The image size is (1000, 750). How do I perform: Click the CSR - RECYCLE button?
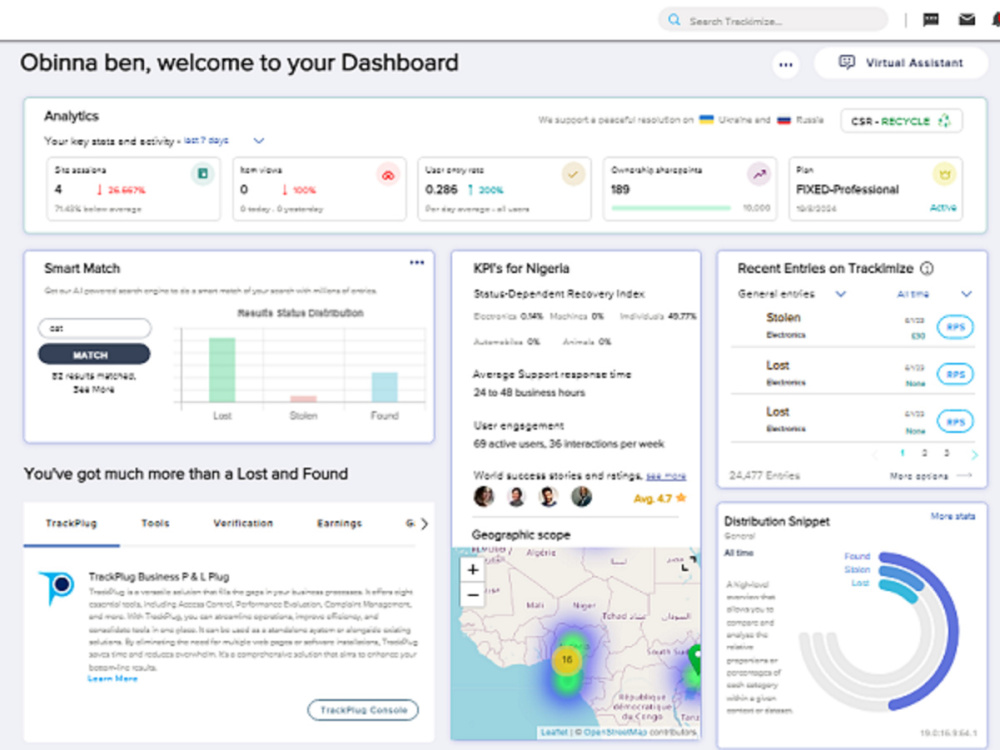pyautogui.click(x=901, y=121)
